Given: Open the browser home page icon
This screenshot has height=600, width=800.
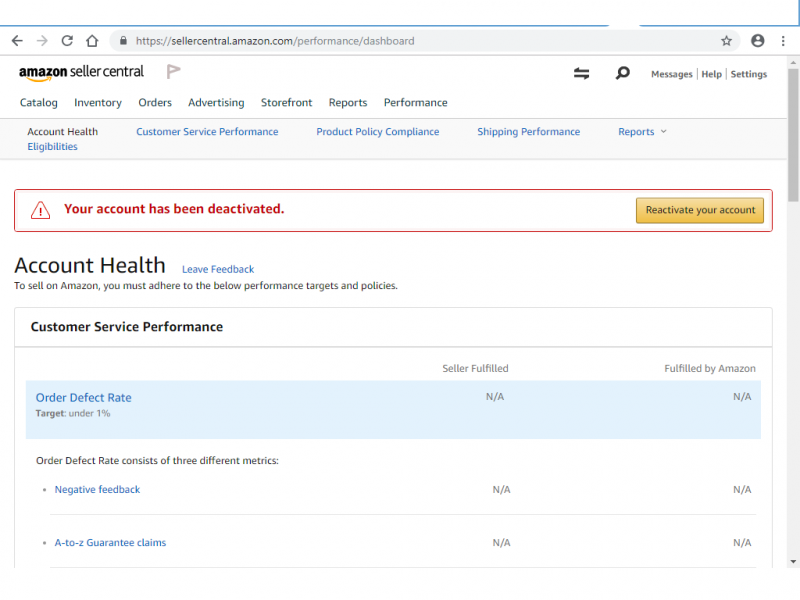Looking at the screenshot, I should click(x=92, y=41).
